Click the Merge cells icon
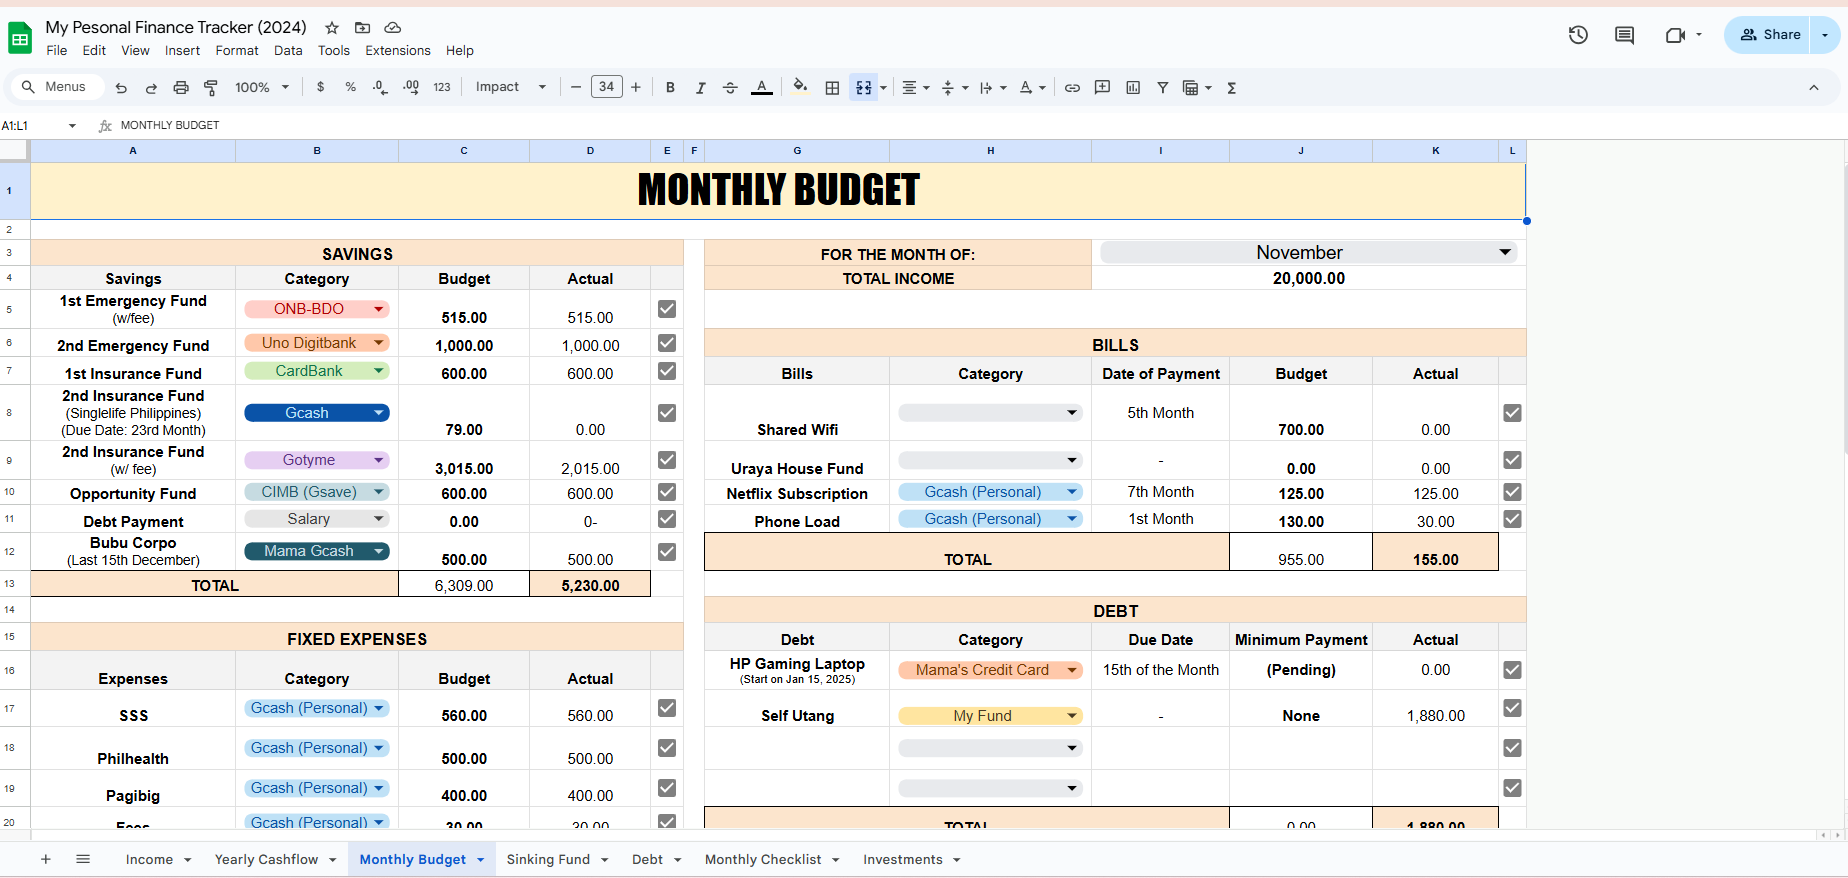Viewport: 1848px width, 878px height. coord(863,88)
